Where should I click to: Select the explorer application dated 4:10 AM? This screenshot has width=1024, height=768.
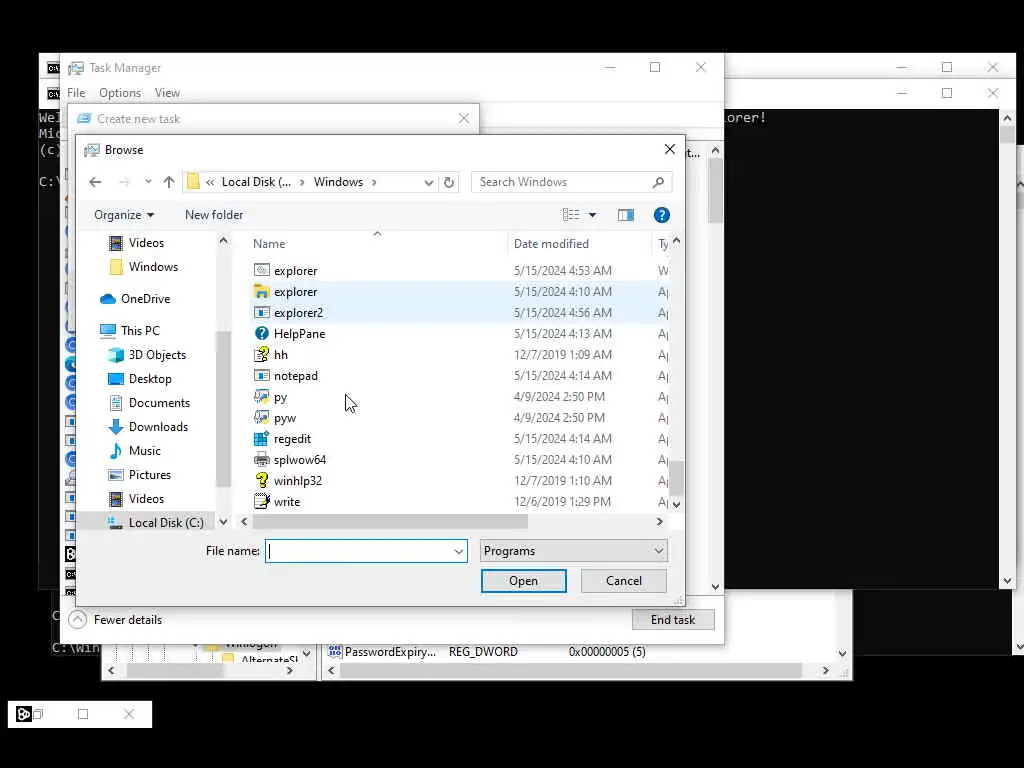pyautogui.click(x=295, y=292)
